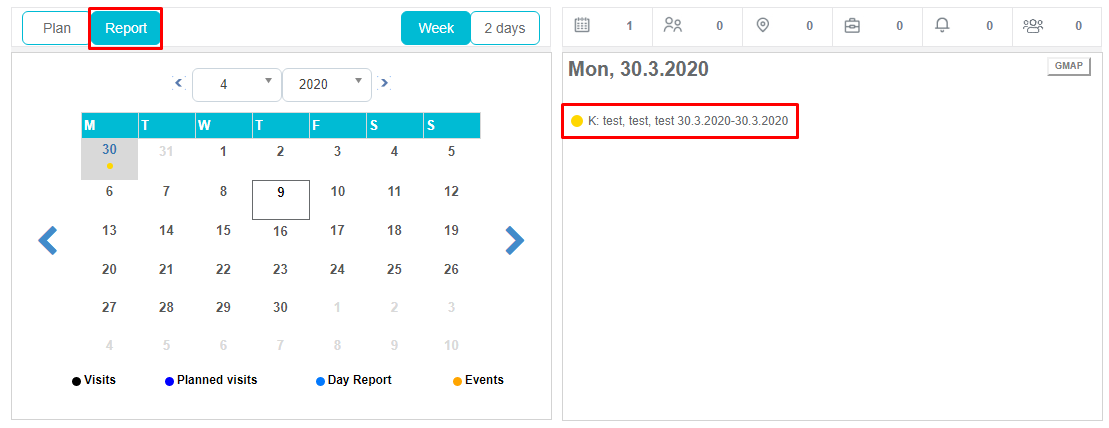Click the three-person group icon

tap(1033, 26)
